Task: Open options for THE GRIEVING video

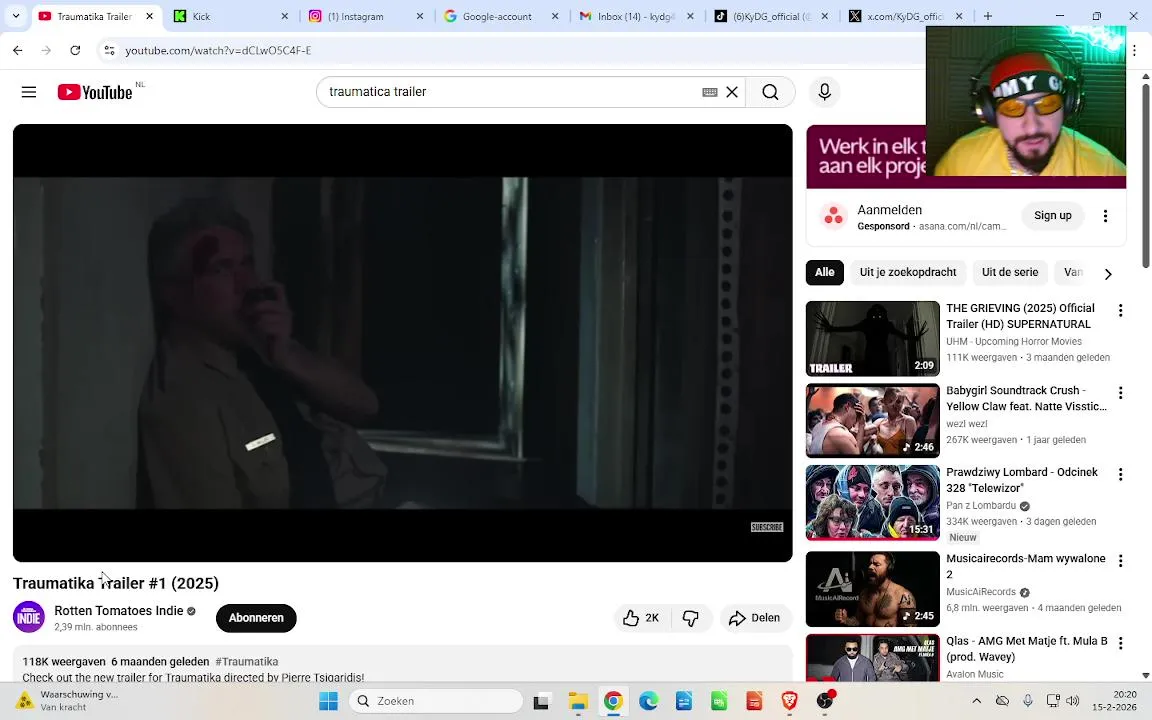Action: pyautogui.click(x=1120, y=310)
